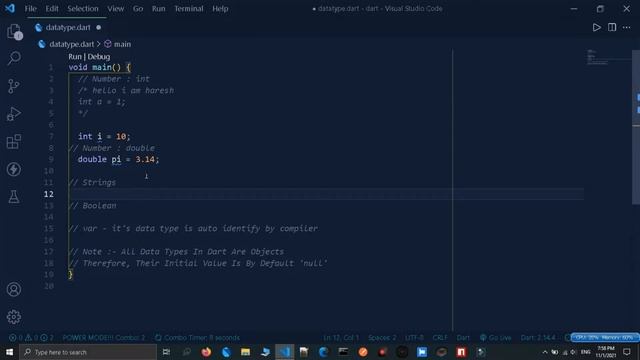This screenshot has height=360, width=640.
Task: Open Microsoft Edge from taskbar
Action: (x=323, y=352)
